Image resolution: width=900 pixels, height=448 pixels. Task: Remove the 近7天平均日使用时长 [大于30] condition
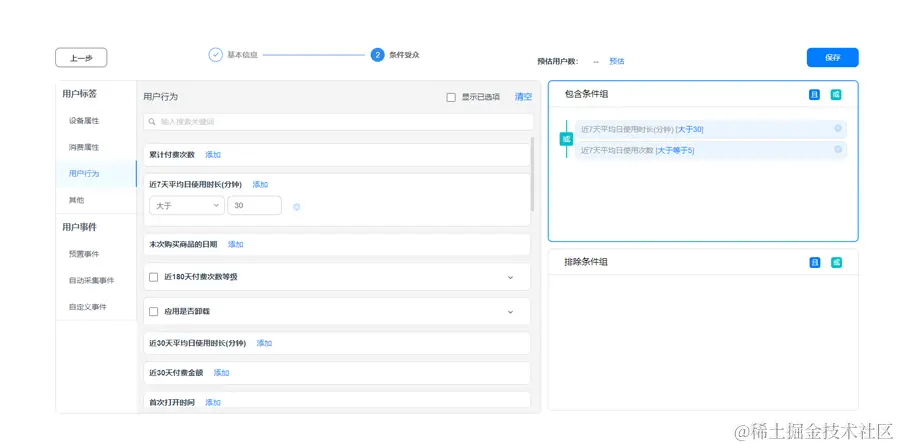tap(837, 128)
